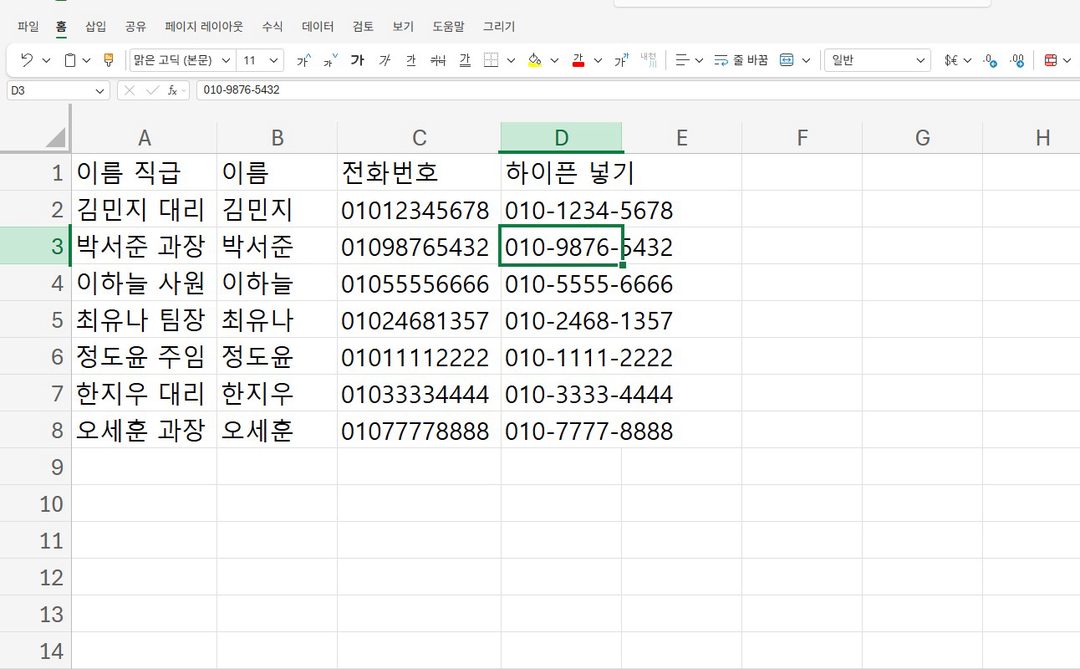Image resolution: width=1080 pixels, height=669 pixels.
Task: Expand the Merge cells dropdown arrow
Action: click(806, 61)
